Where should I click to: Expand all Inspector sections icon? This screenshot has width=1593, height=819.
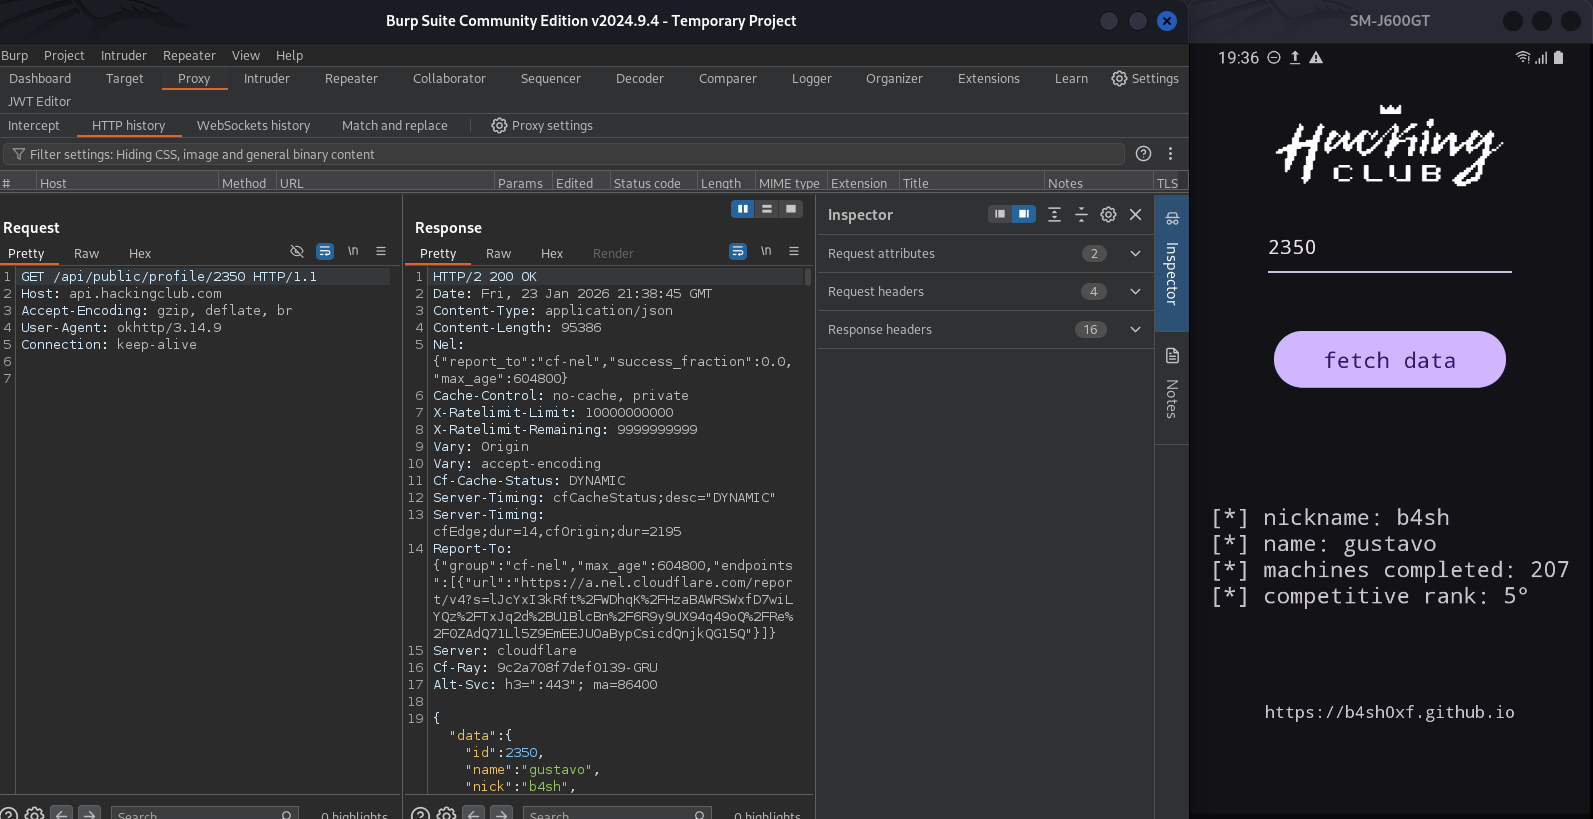click(x=1054, y=214)
